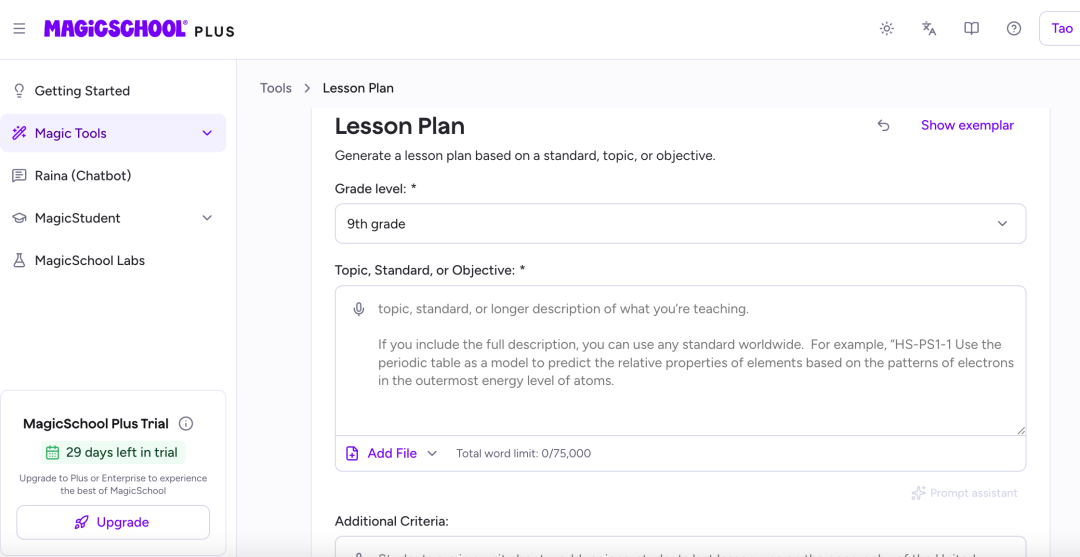The width and height of the screenshot is (1080, 557).
Task: Go to Tools breadcrumb link
Action: pyautogui.click(x=276, y=88)
